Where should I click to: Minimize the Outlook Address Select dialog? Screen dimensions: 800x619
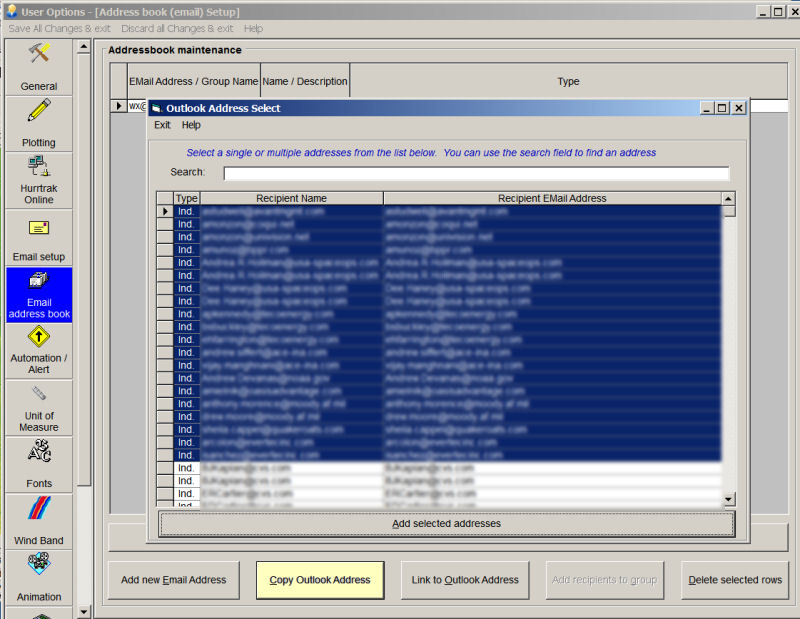click(x=707, y=108)
